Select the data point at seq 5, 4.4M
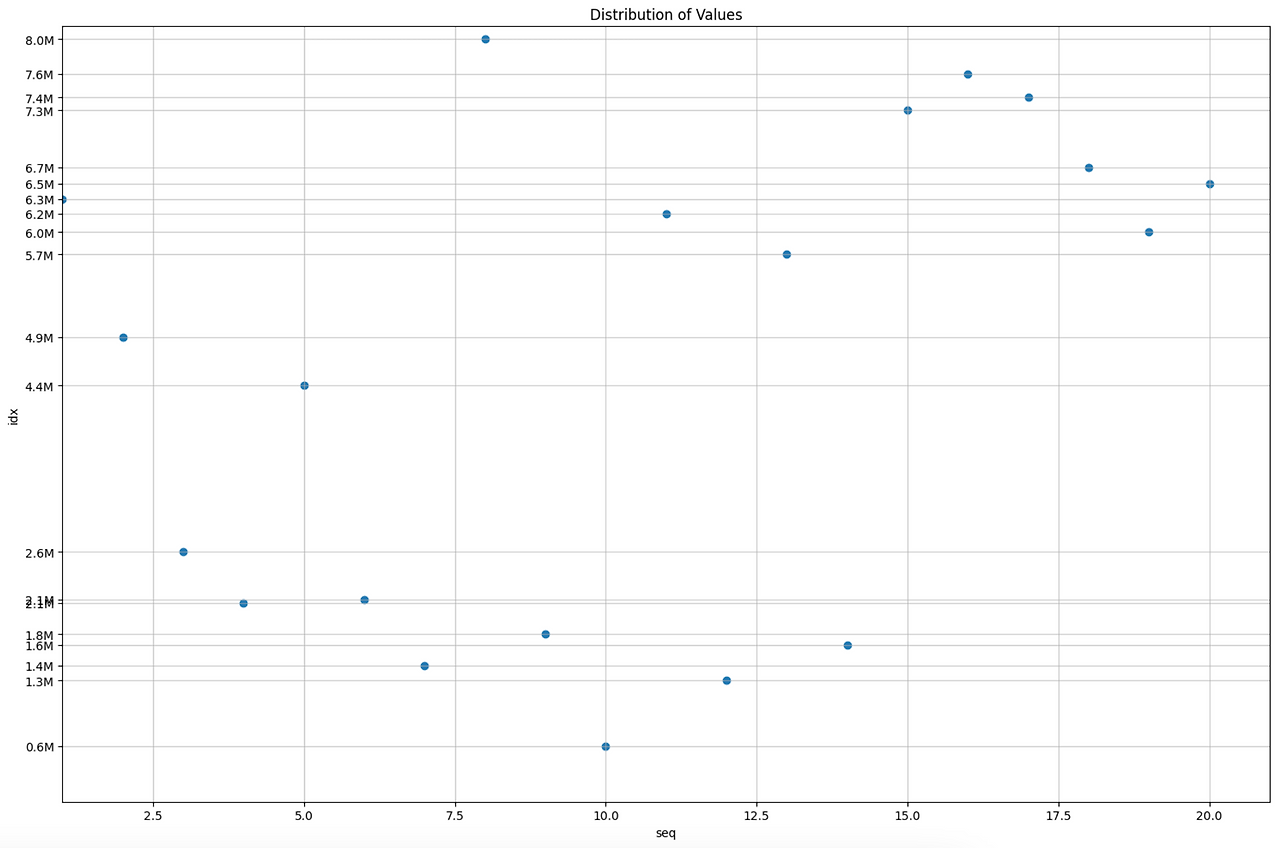This screenshot has height=848, width=1280. click(x=304, y=386)
